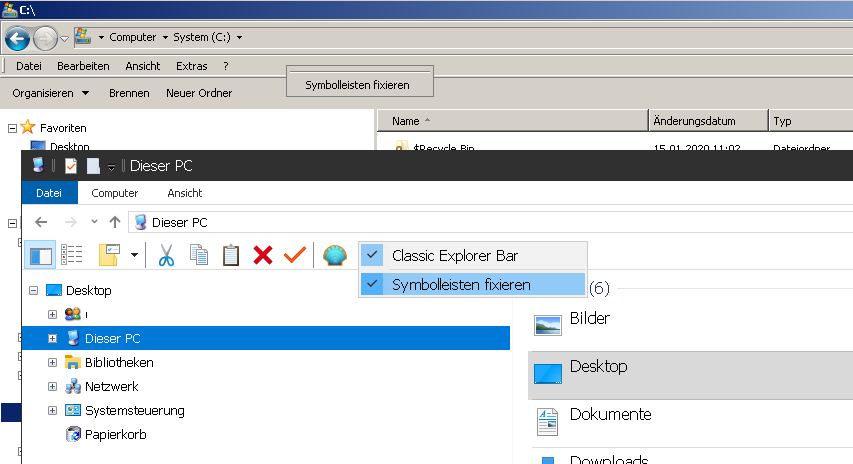
Task: Sort by the Name column header
Action: pyautogui.click(x=512, y=121)
